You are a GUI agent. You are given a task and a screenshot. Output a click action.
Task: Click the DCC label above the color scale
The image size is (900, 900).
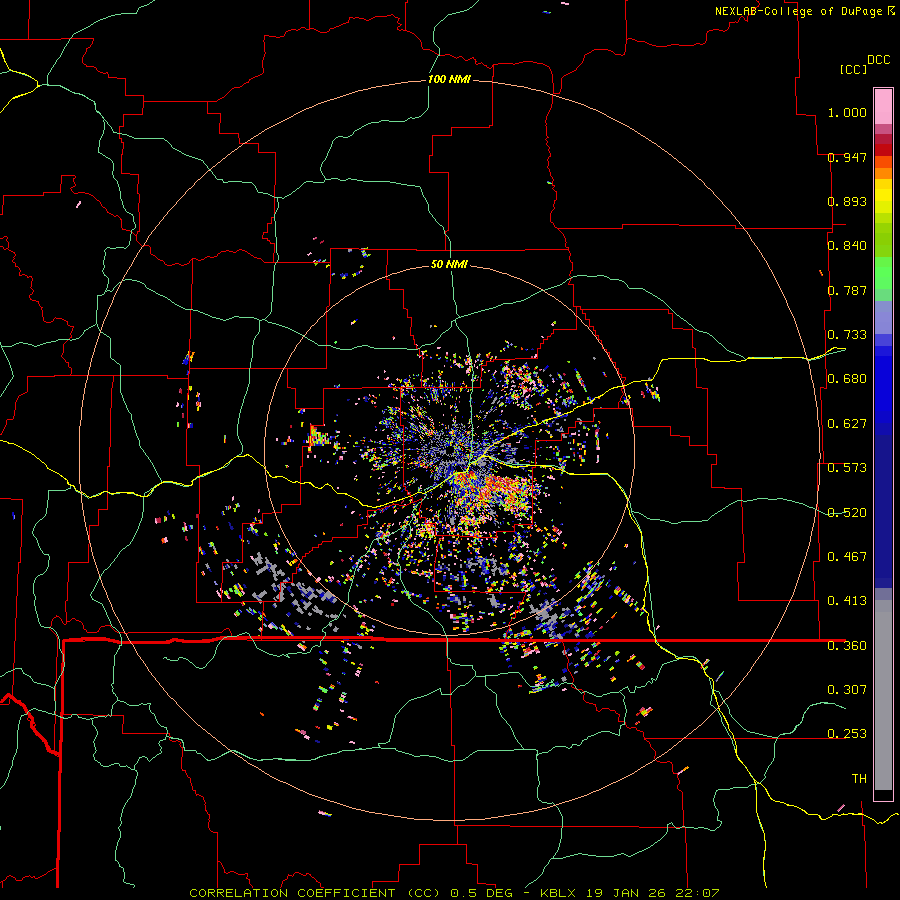coord(879,60)
